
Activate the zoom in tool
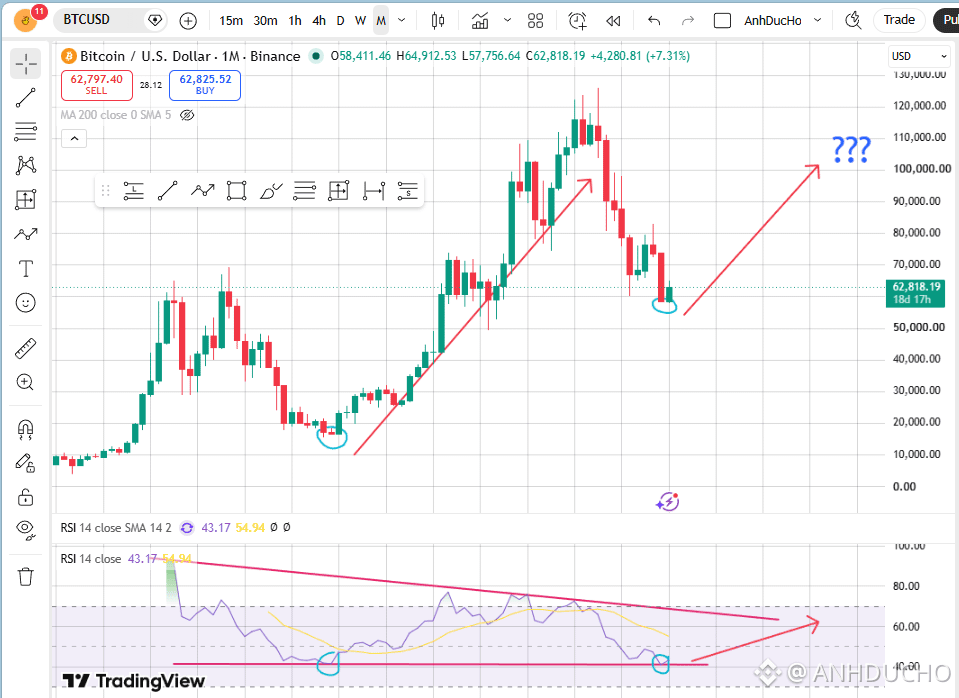[26, 383]
